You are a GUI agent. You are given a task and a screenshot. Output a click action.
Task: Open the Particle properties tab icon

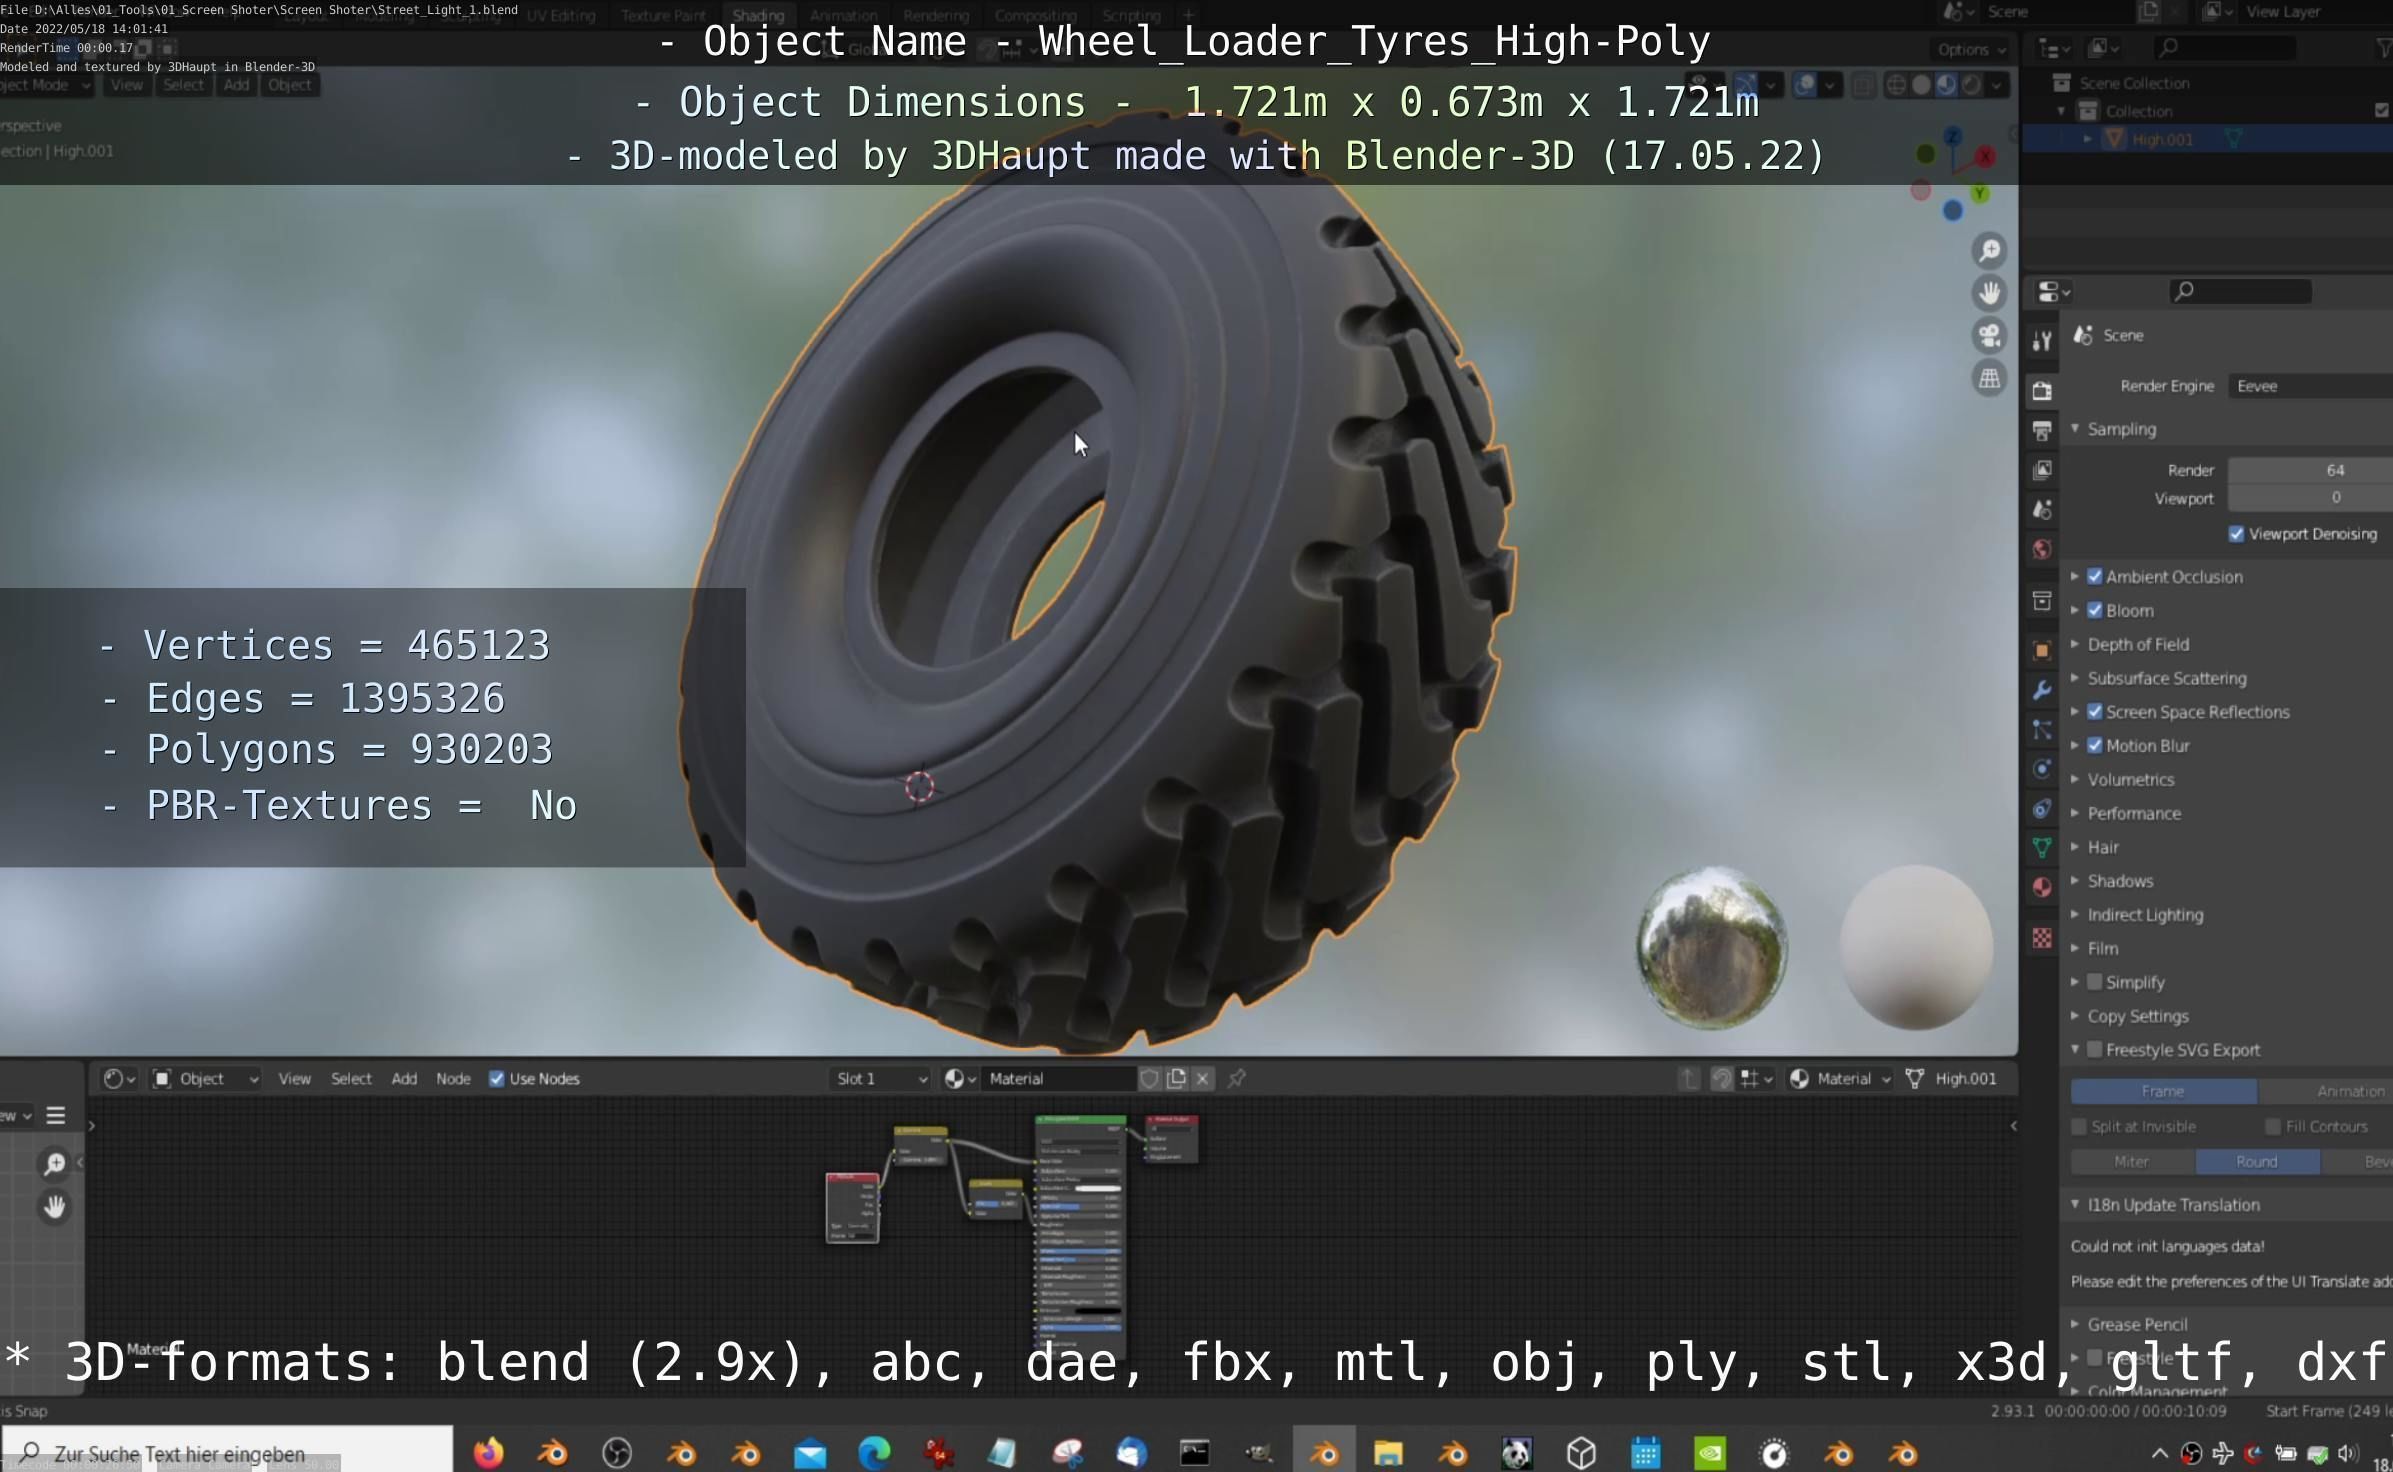pos(2042,730)
